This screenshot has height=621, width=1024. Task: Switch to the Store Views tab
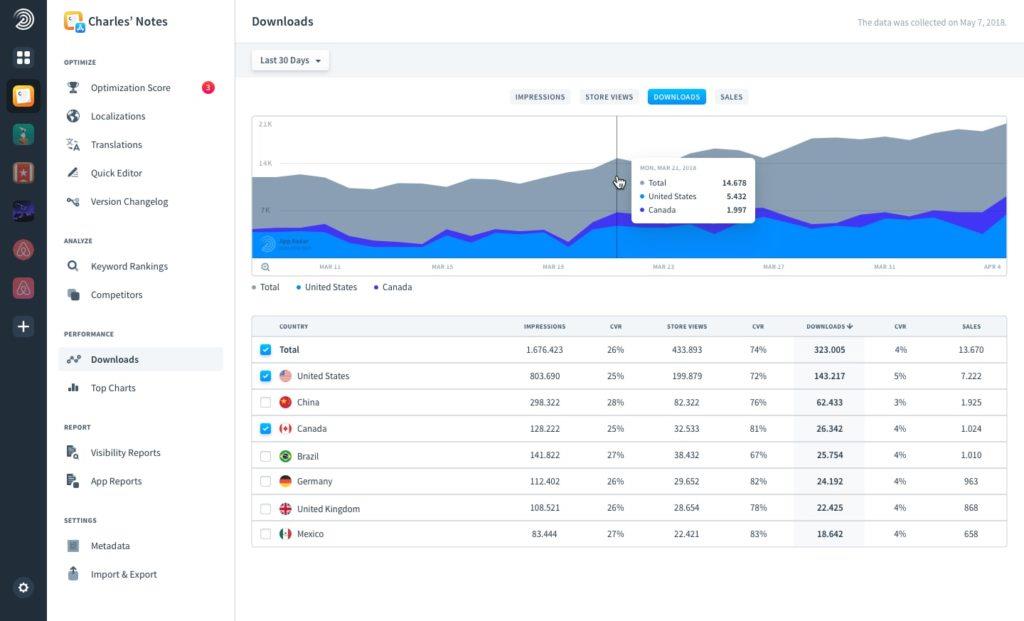click(x=609, y=97)
